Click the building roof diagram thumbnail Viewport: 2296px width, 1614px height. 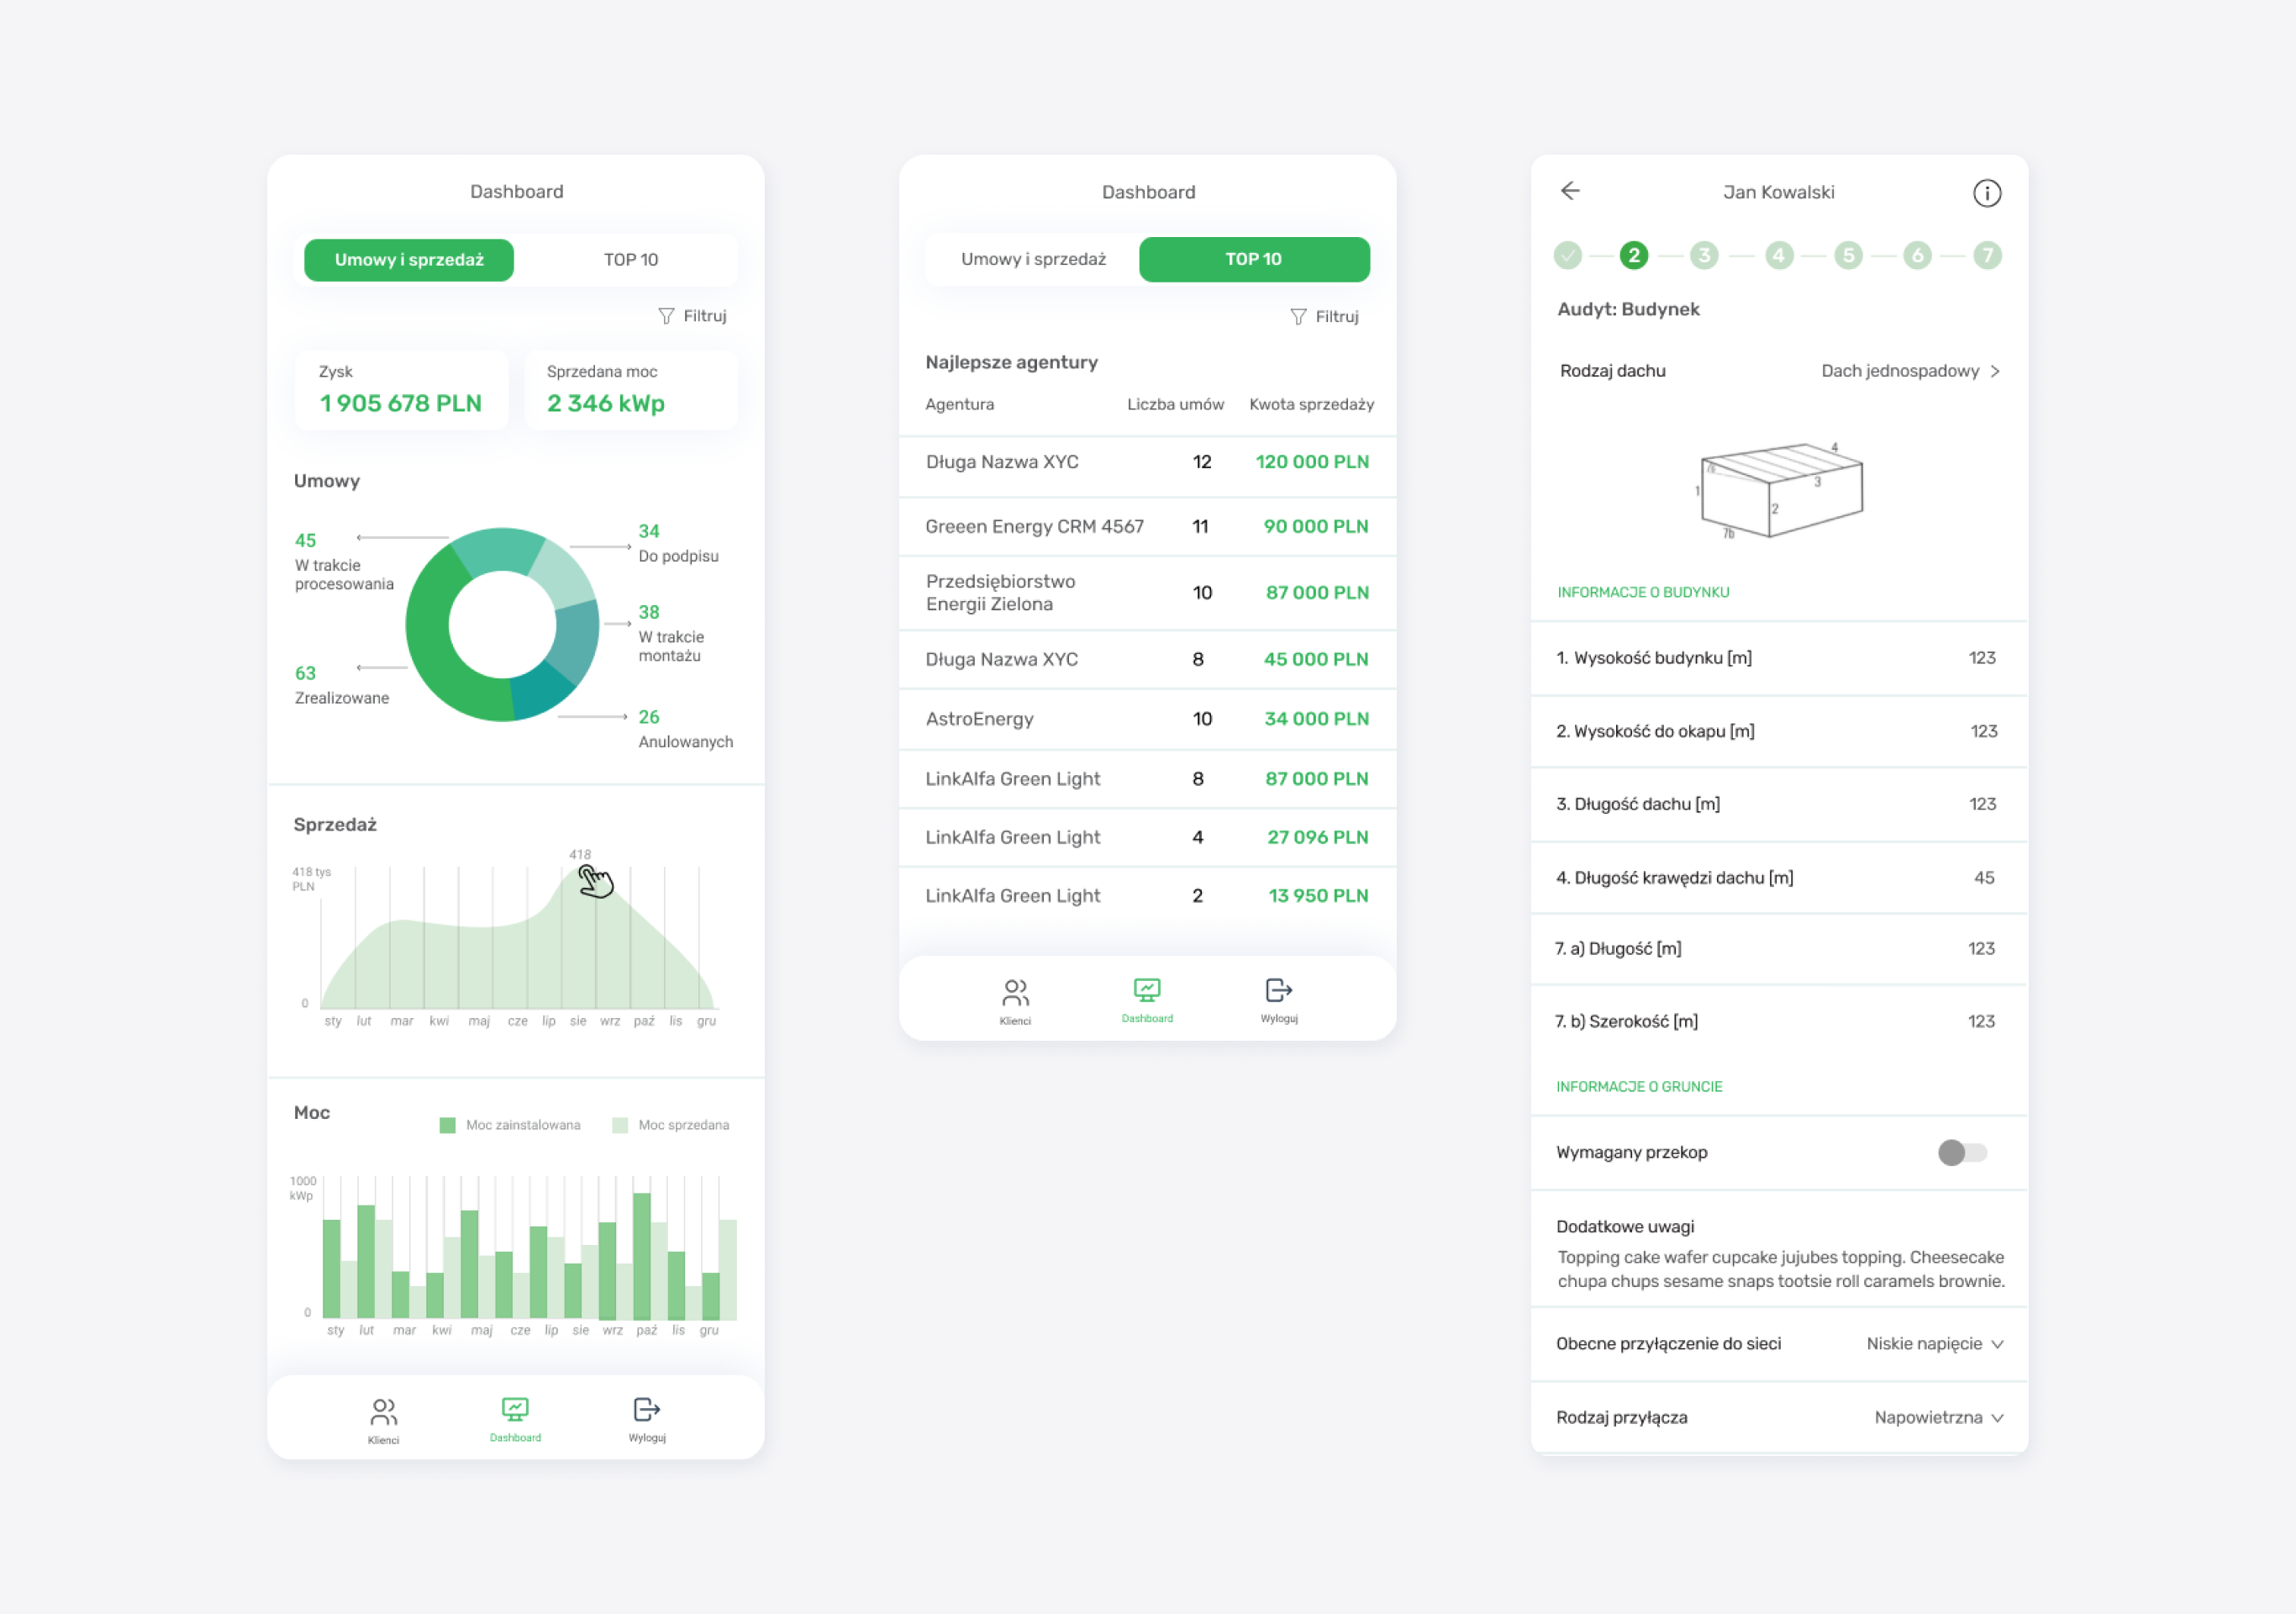click(1780, 490)
